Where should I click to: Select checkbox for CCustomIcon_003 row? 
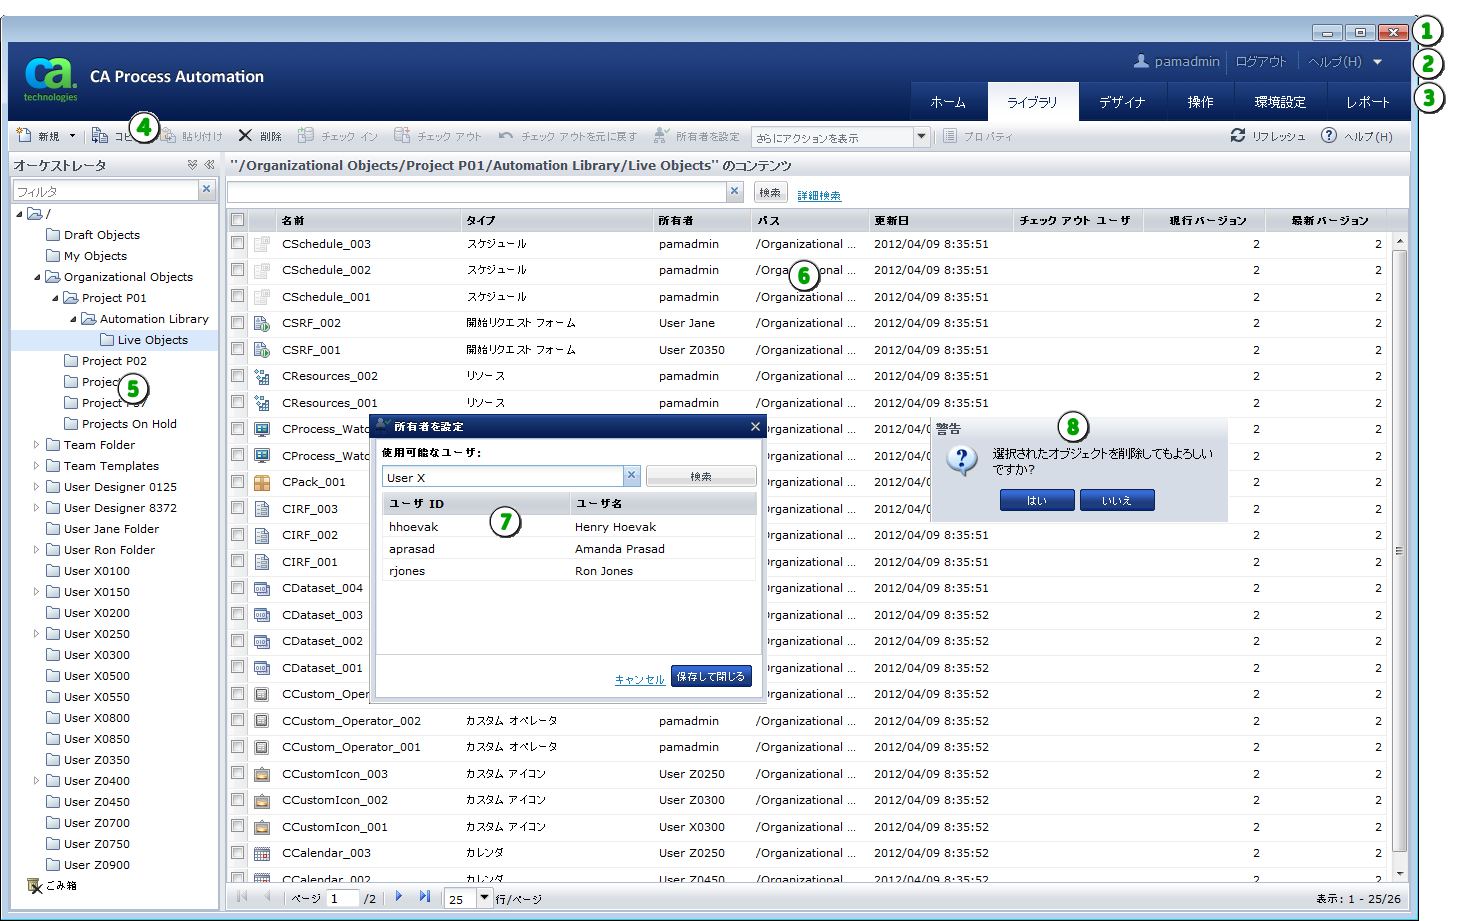[x=238, y=774]
